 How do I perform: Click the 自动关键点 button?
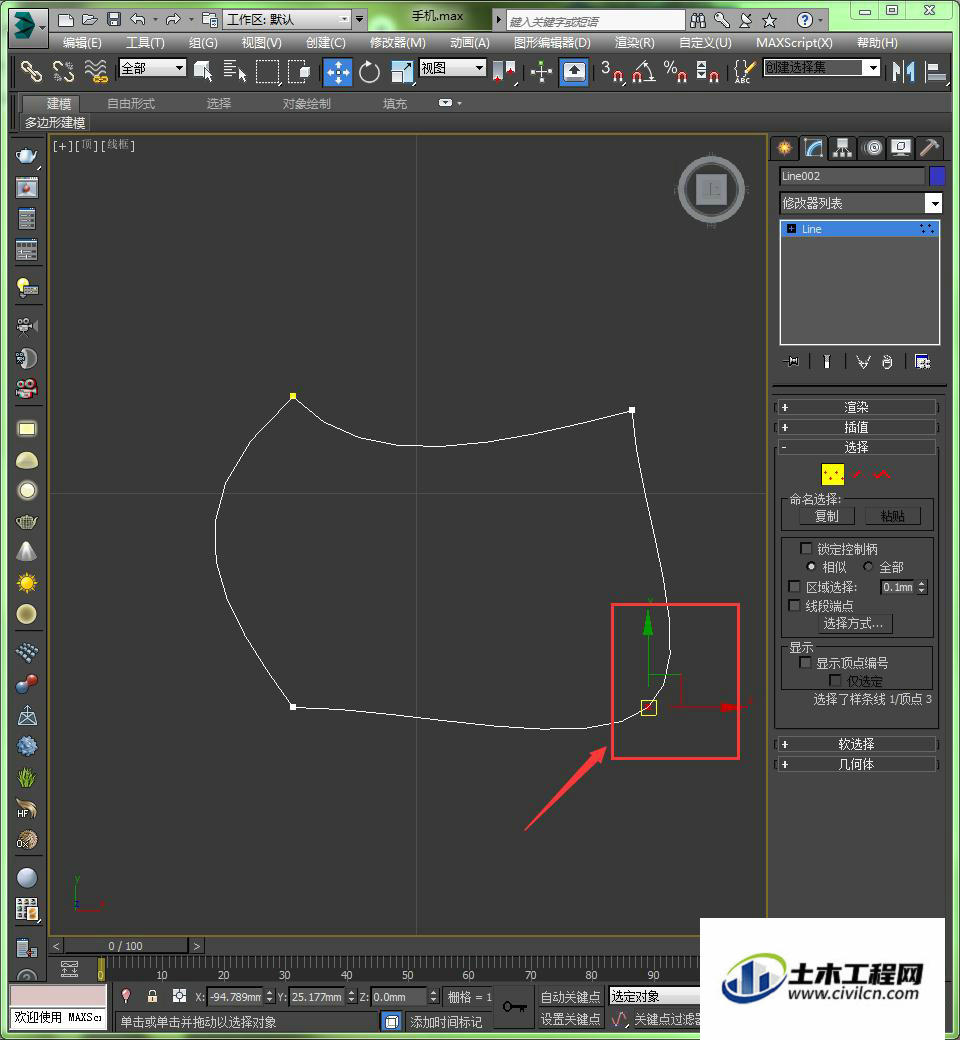point(570,996)
